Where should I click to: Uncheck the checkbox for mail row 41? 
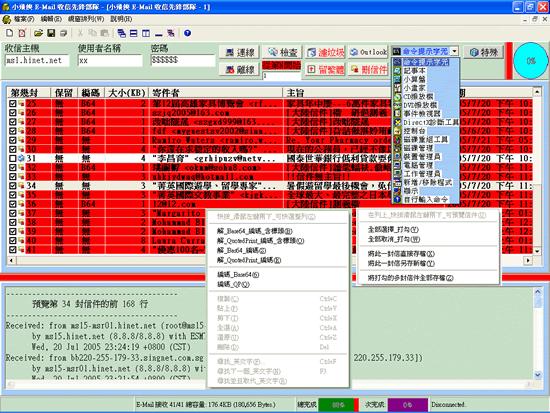13,249
